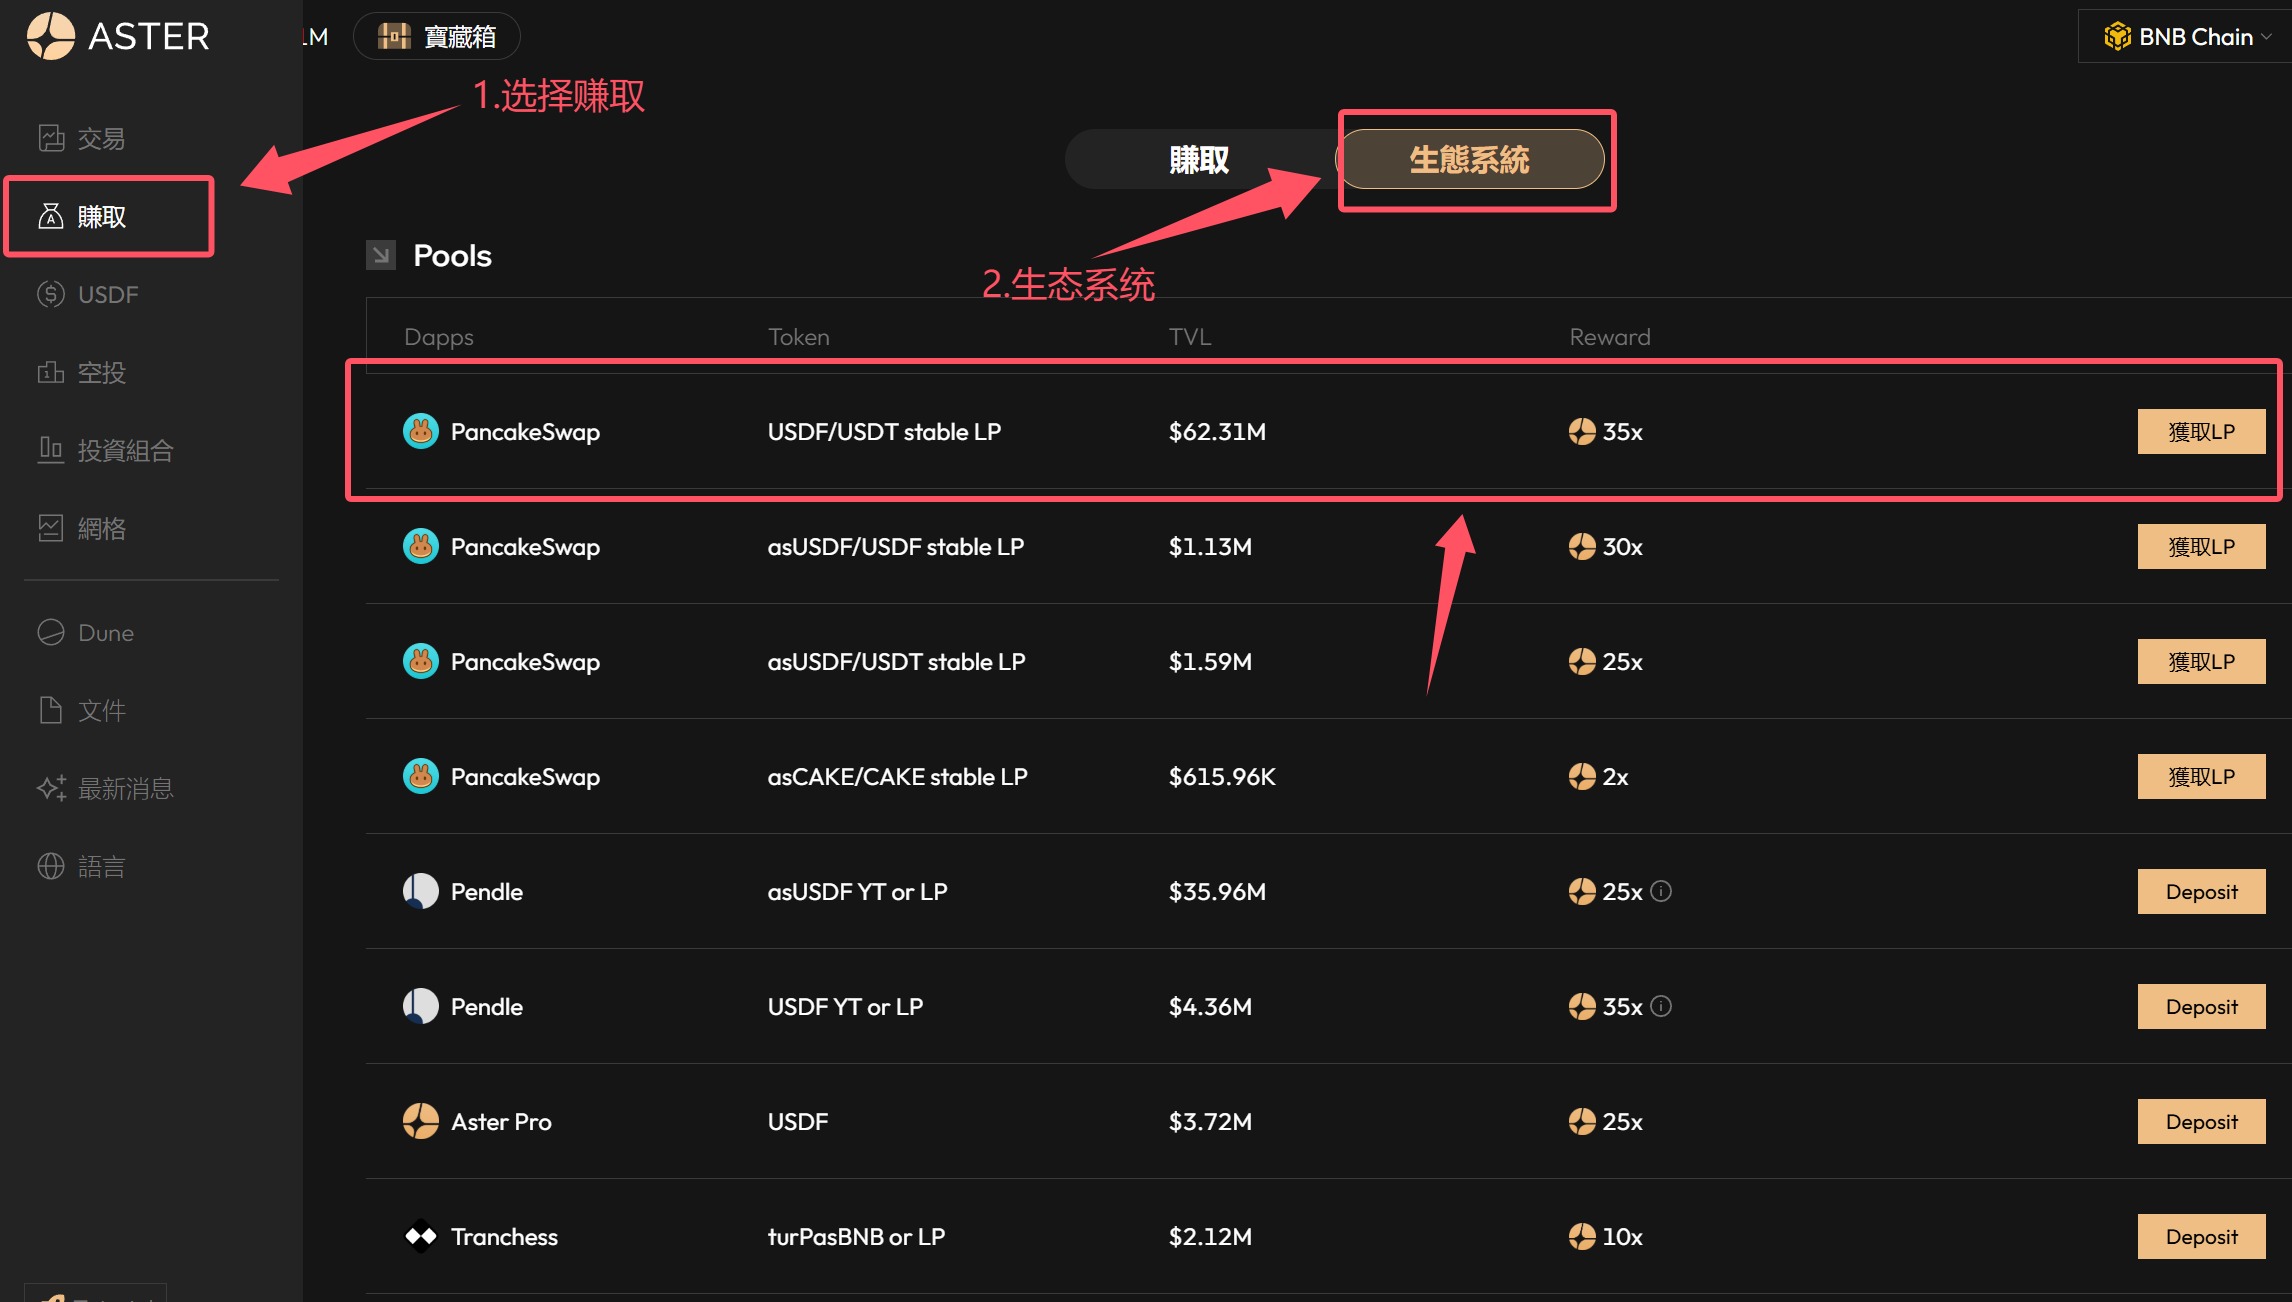Screen dimensions: 2292x1302
Task: Click the $615.96K TVL value
Action: coord(1222,776)
